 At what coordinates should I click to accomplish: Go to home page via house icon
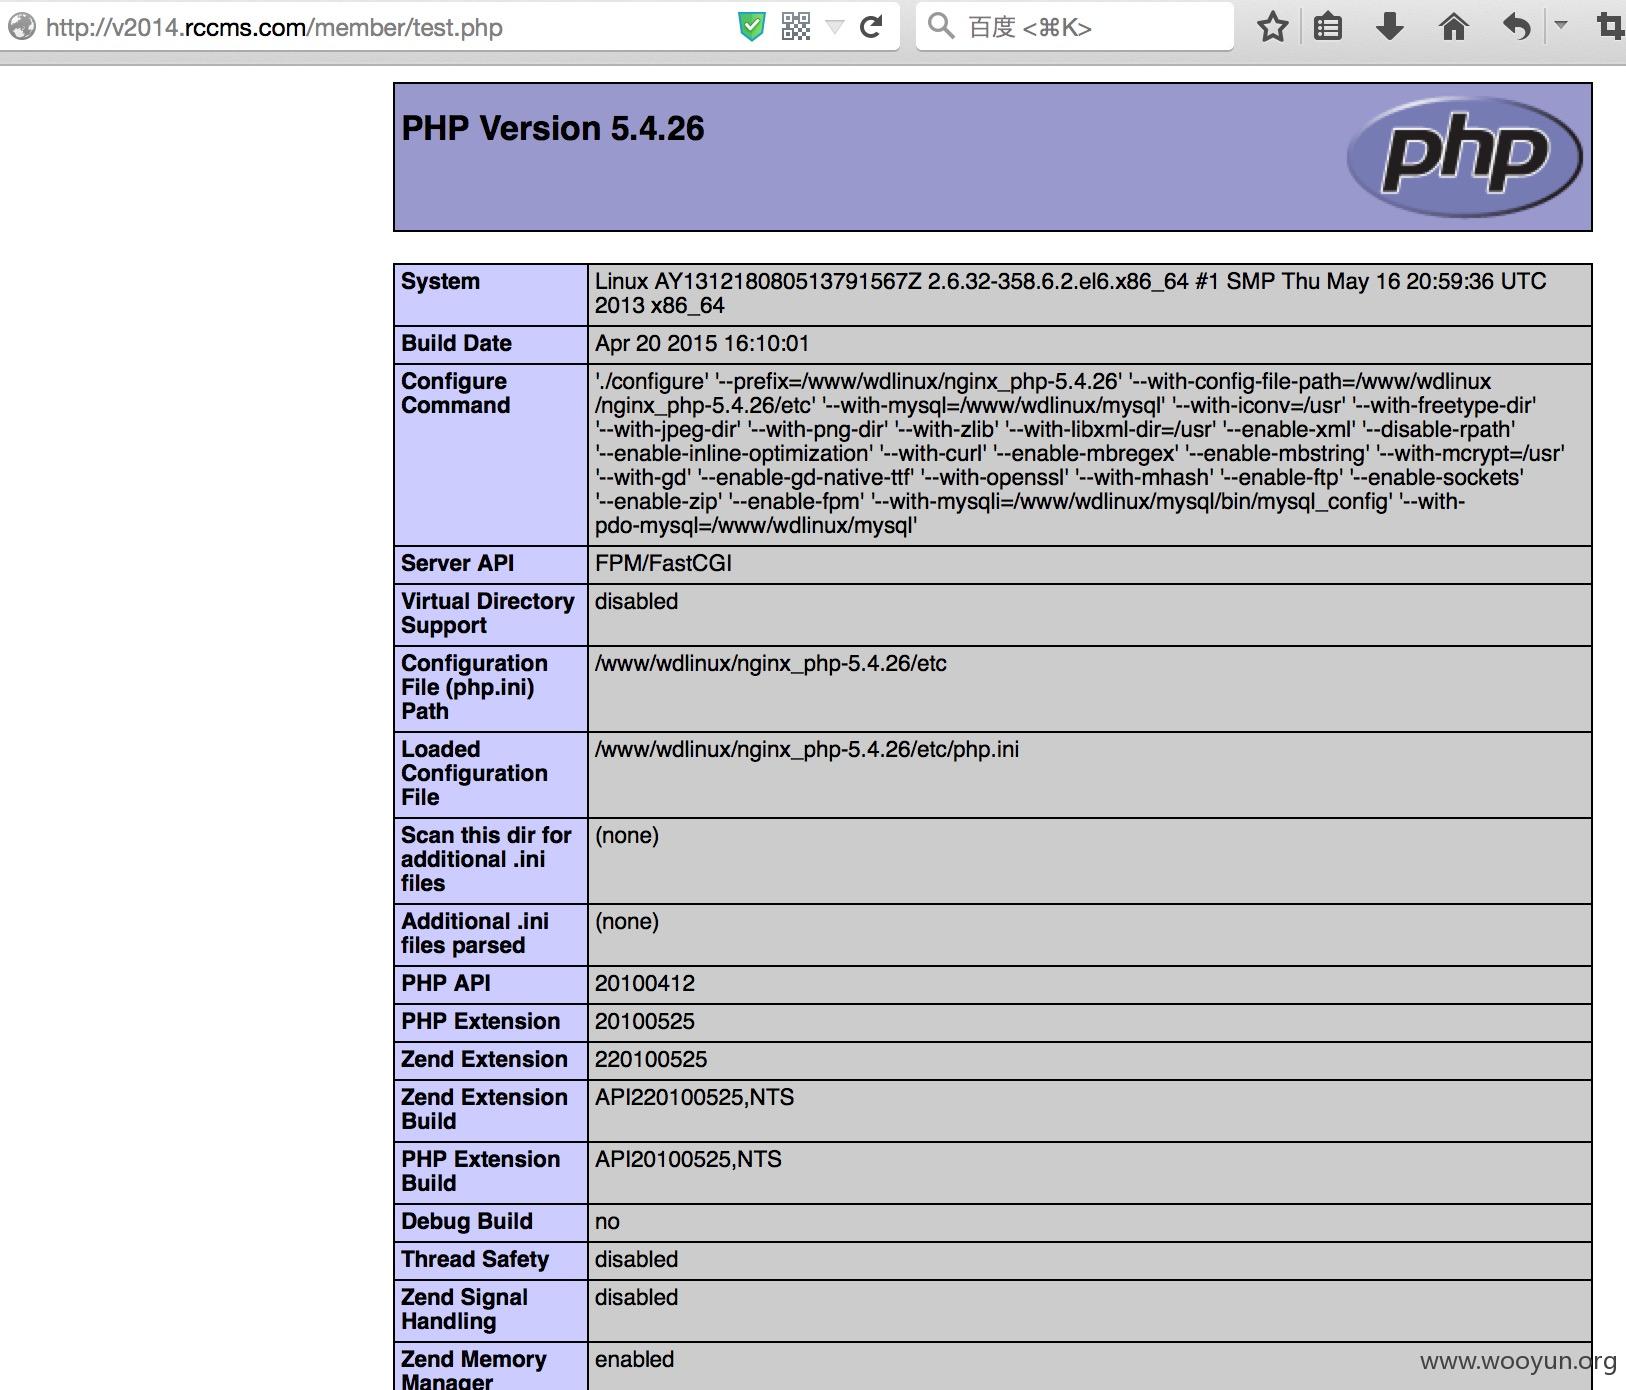point(1454,27)
